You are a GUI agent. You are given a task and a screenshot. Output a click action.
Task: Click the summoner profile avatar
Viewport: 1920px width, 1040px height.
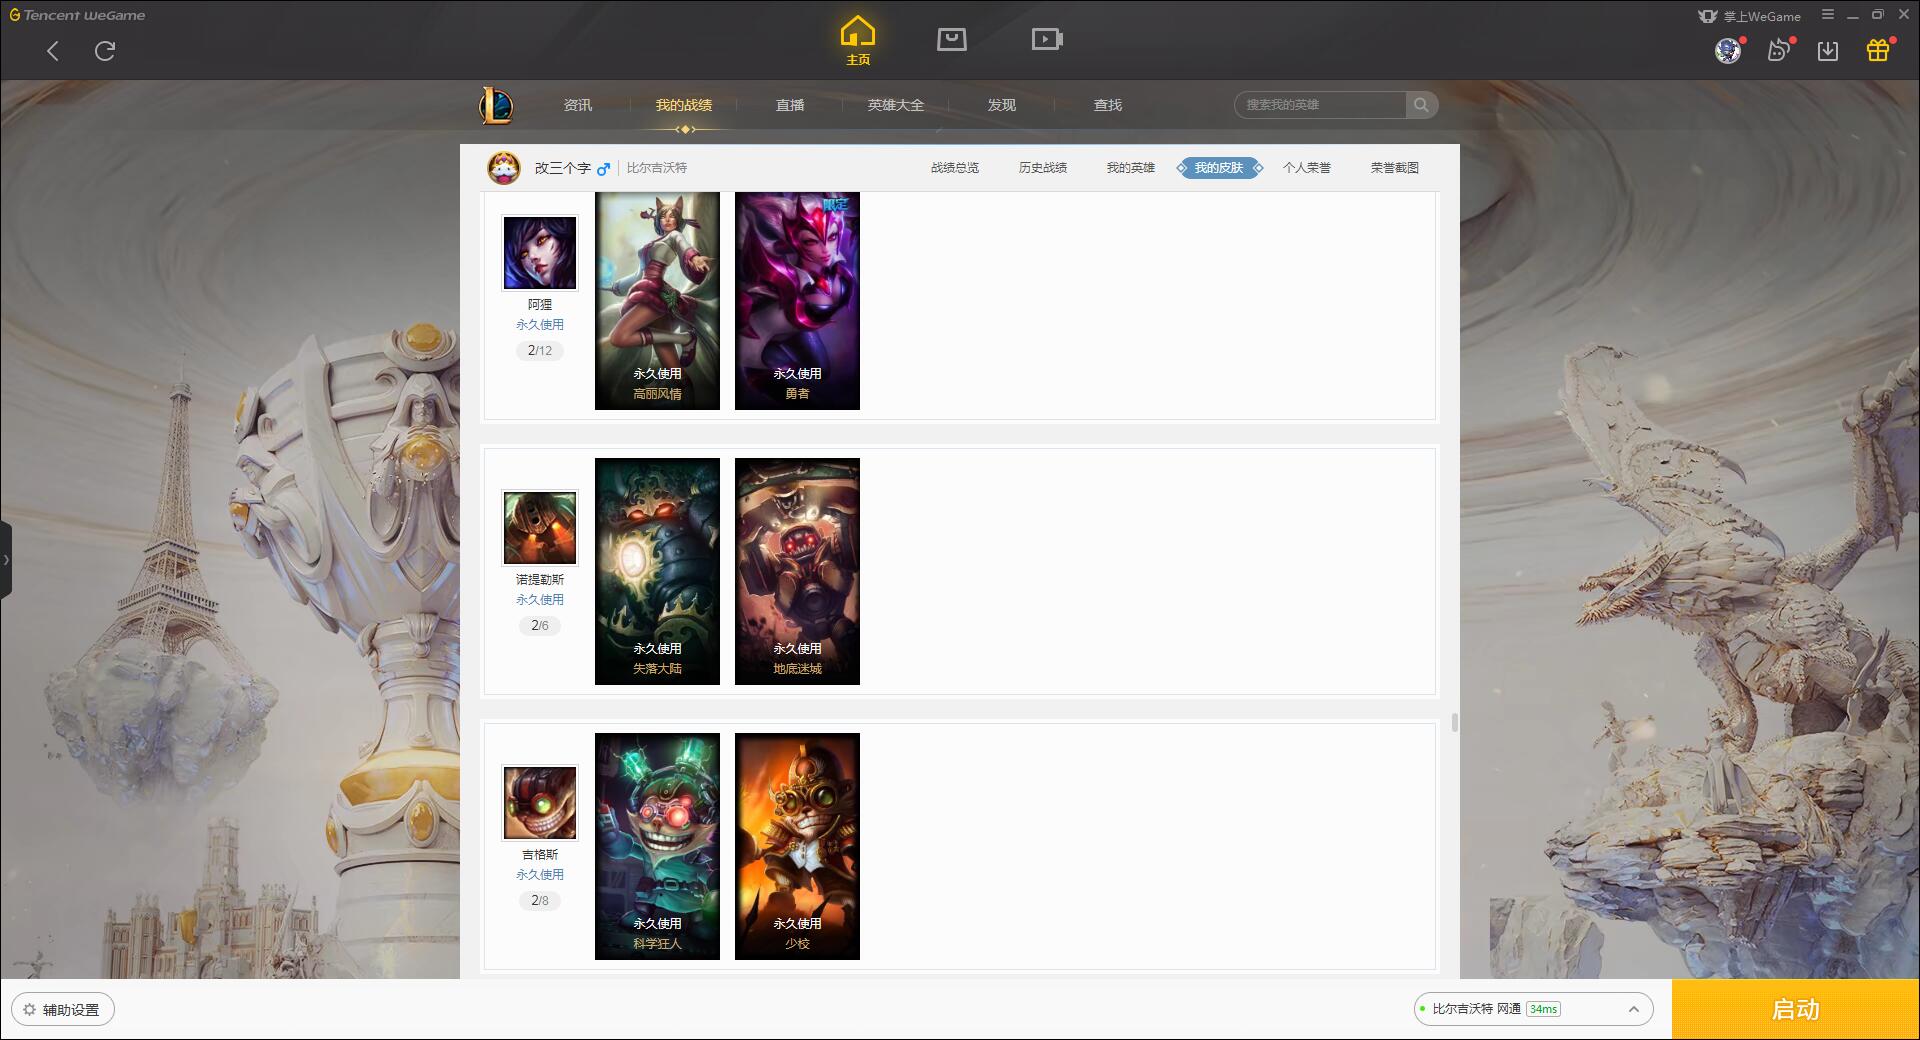[504, 168]
